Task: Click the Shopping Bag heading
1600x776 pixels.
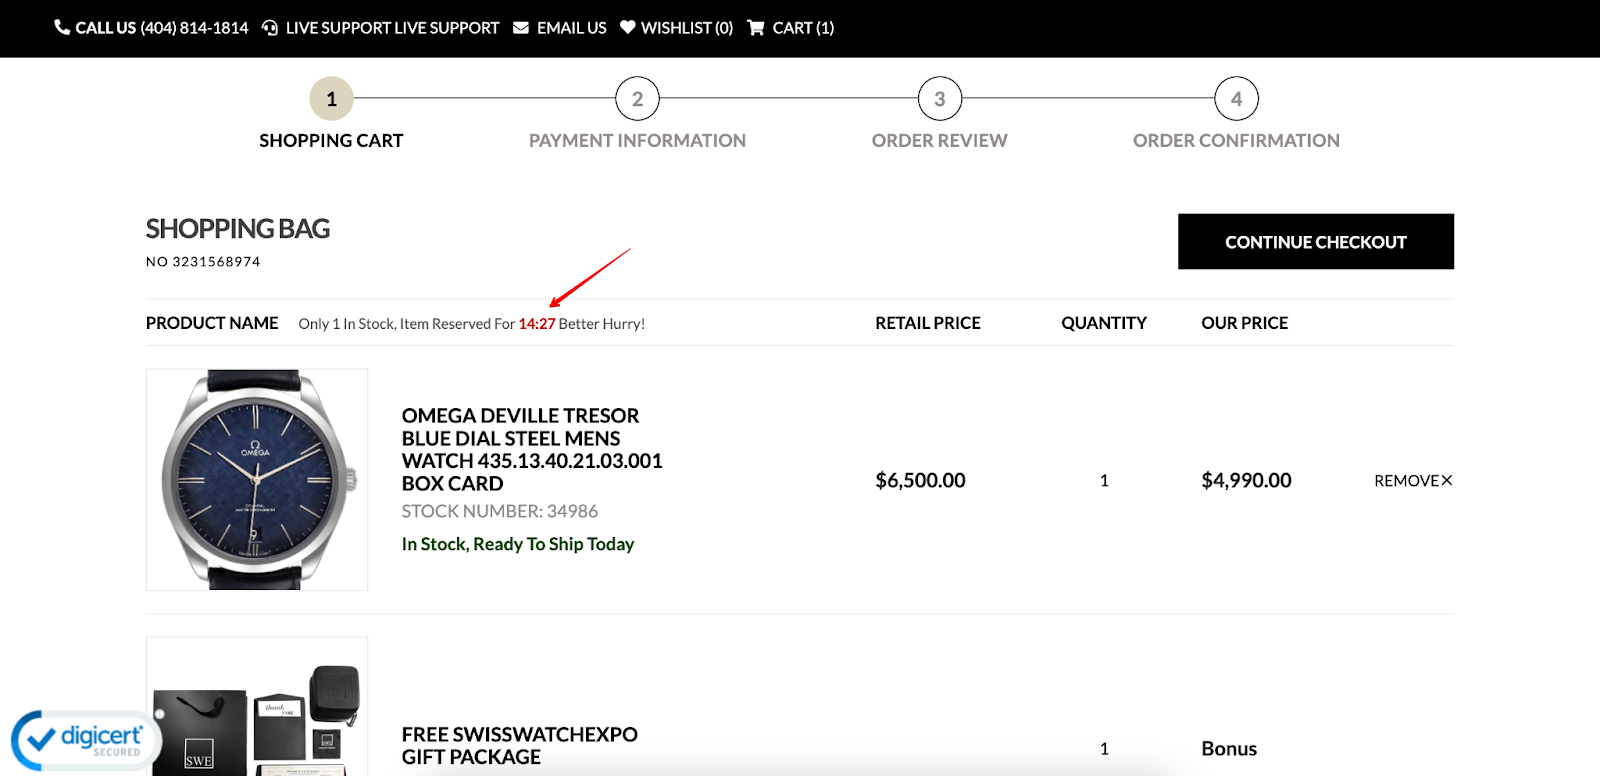Action: point(238,229)
